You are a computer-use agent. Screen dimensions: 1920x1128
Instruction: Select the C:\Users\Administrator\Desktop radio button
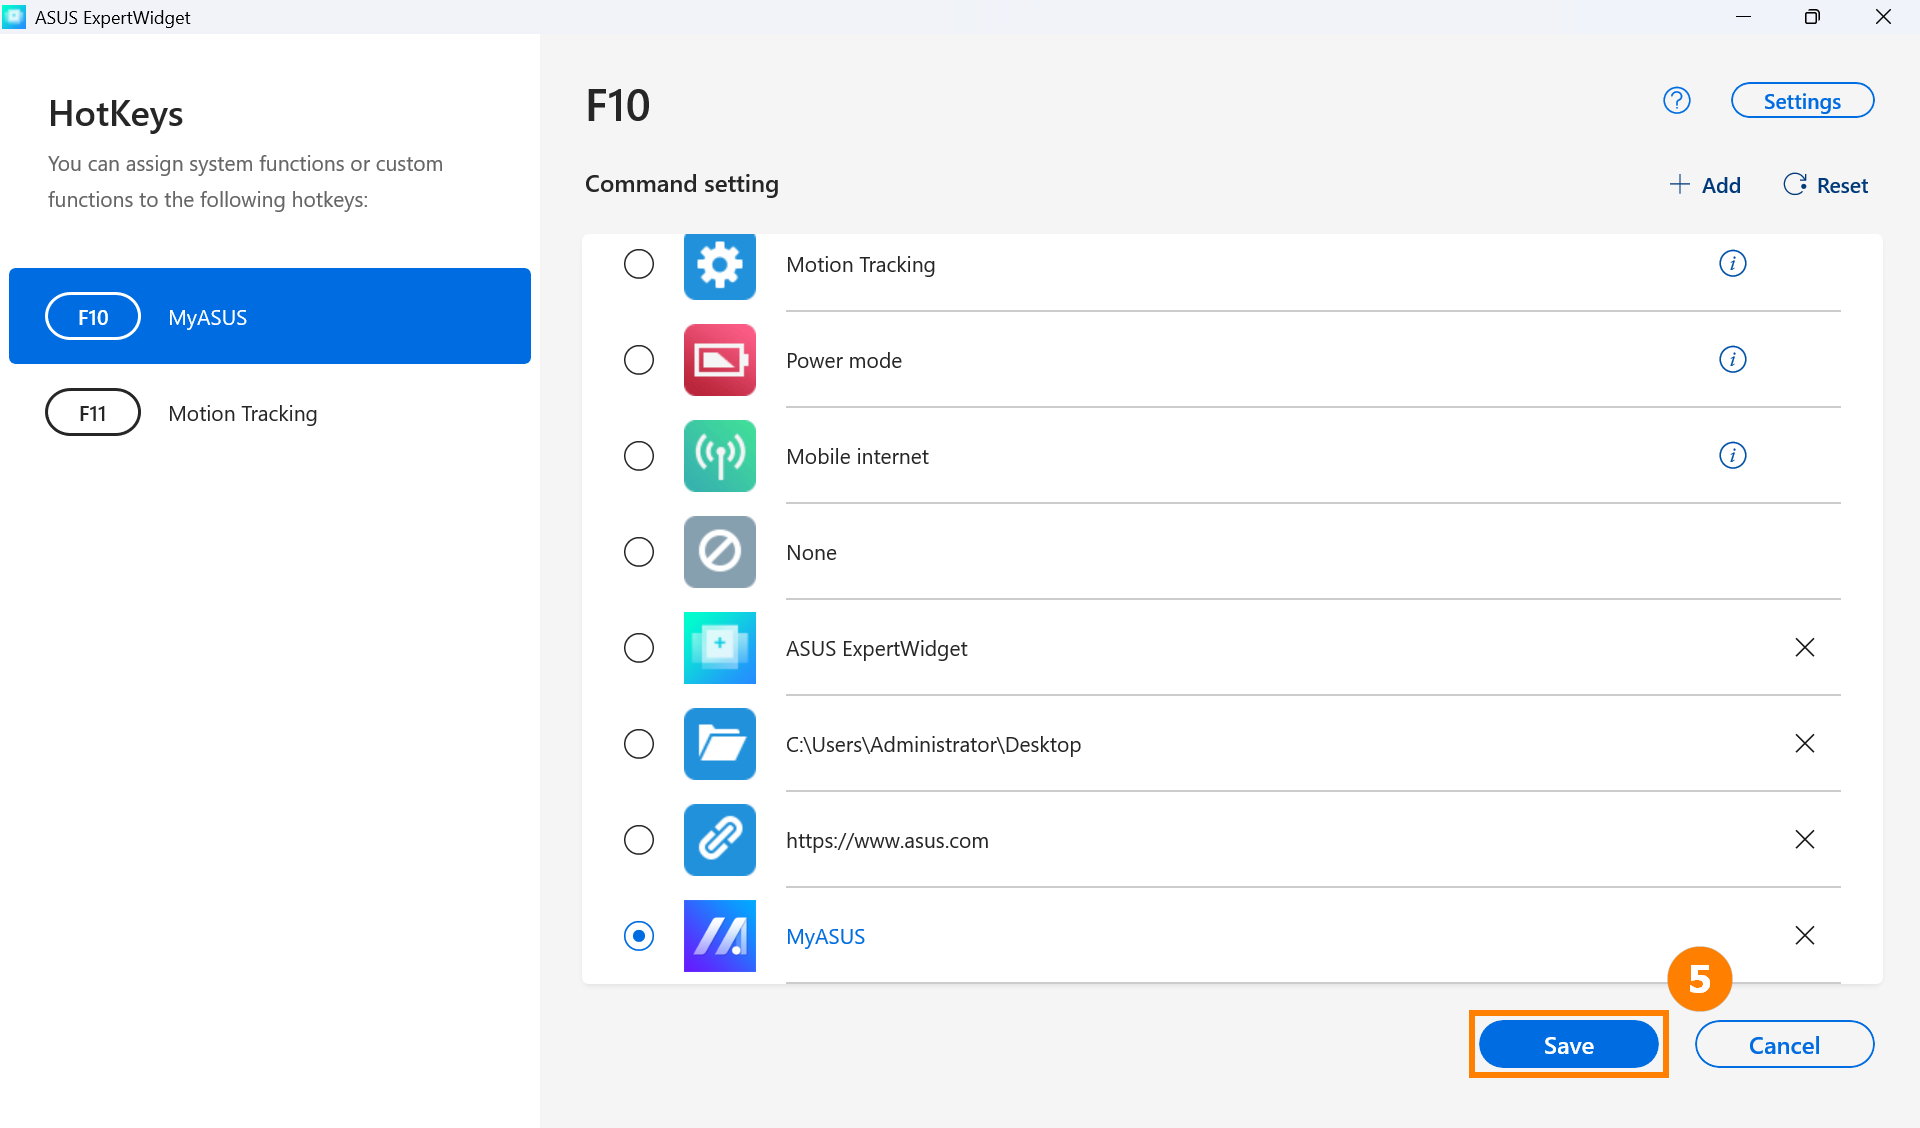click(x=639, y=744)
